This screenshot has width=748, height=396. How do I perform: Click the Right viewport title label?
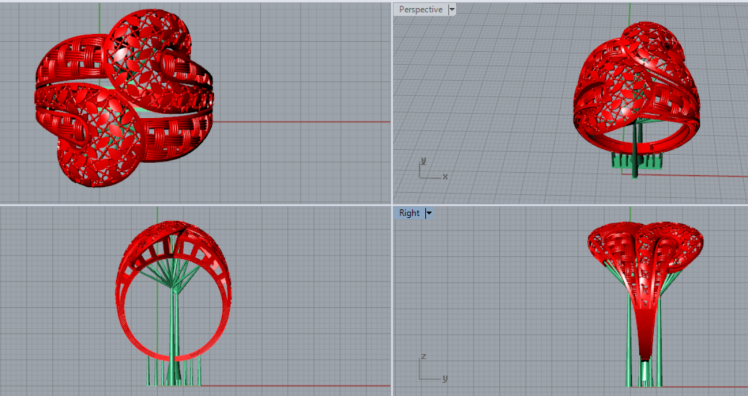coord(409,213)
